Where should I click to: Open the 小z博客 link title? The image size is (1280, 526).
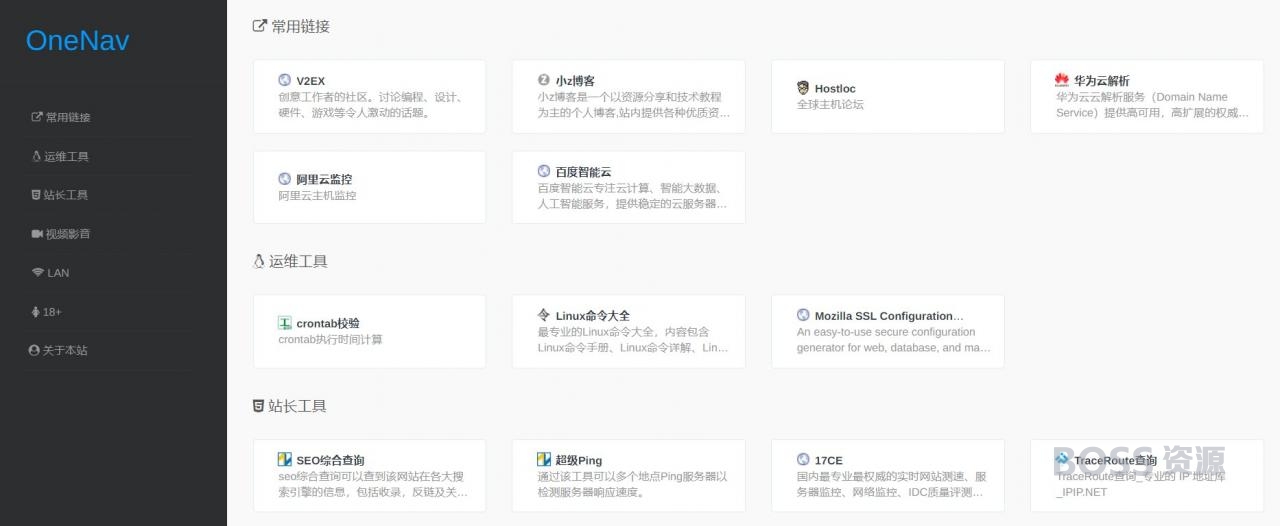[x=576, y=81]
